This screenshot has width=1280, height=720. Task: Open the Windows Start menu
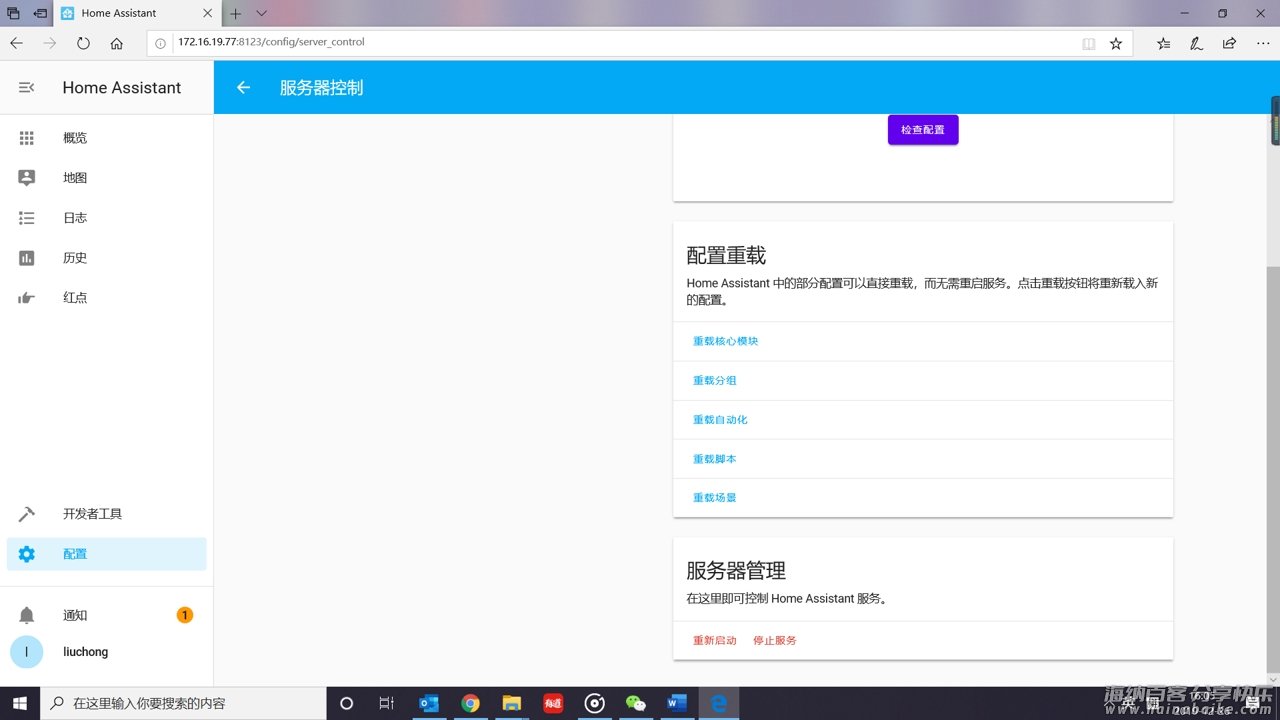pos(20,703)
